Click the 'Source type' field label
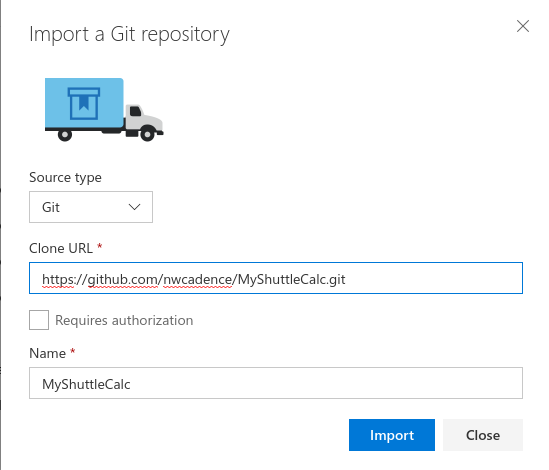 [x=65, y=178]
